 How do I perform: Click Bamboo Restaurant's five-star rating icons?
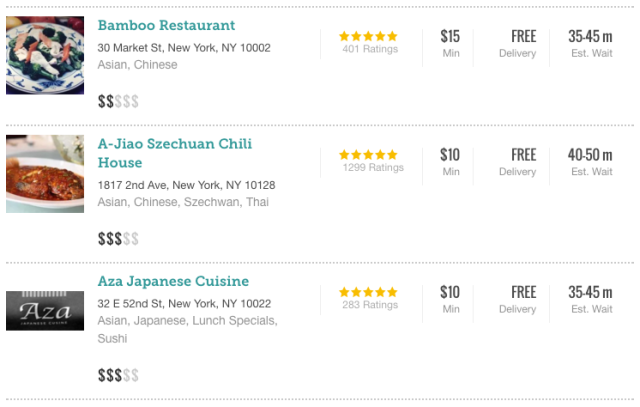[x=368, y=36]
